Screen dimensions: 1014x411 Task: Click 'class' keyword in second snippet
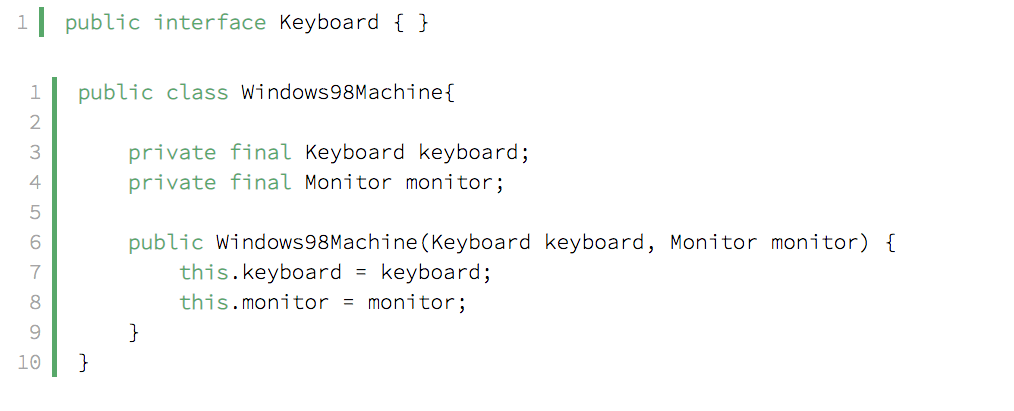(197, 92)
